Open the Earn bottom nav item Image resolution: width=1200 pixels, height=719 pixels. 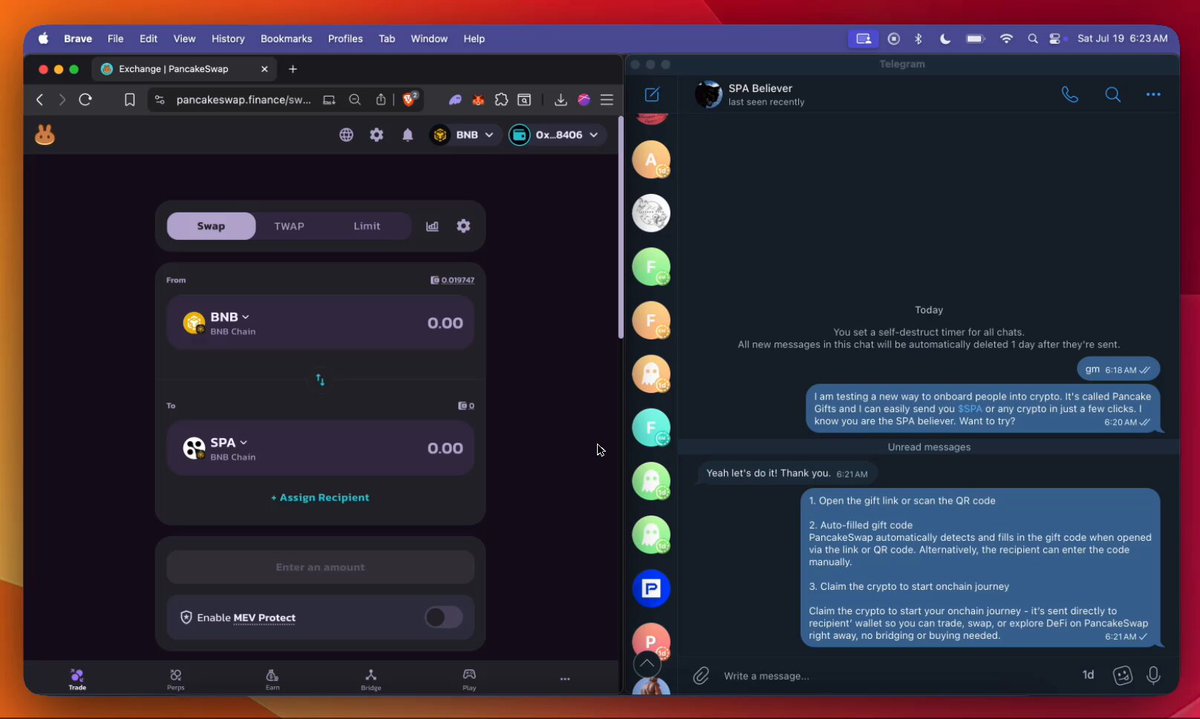(x=272, y=680)
